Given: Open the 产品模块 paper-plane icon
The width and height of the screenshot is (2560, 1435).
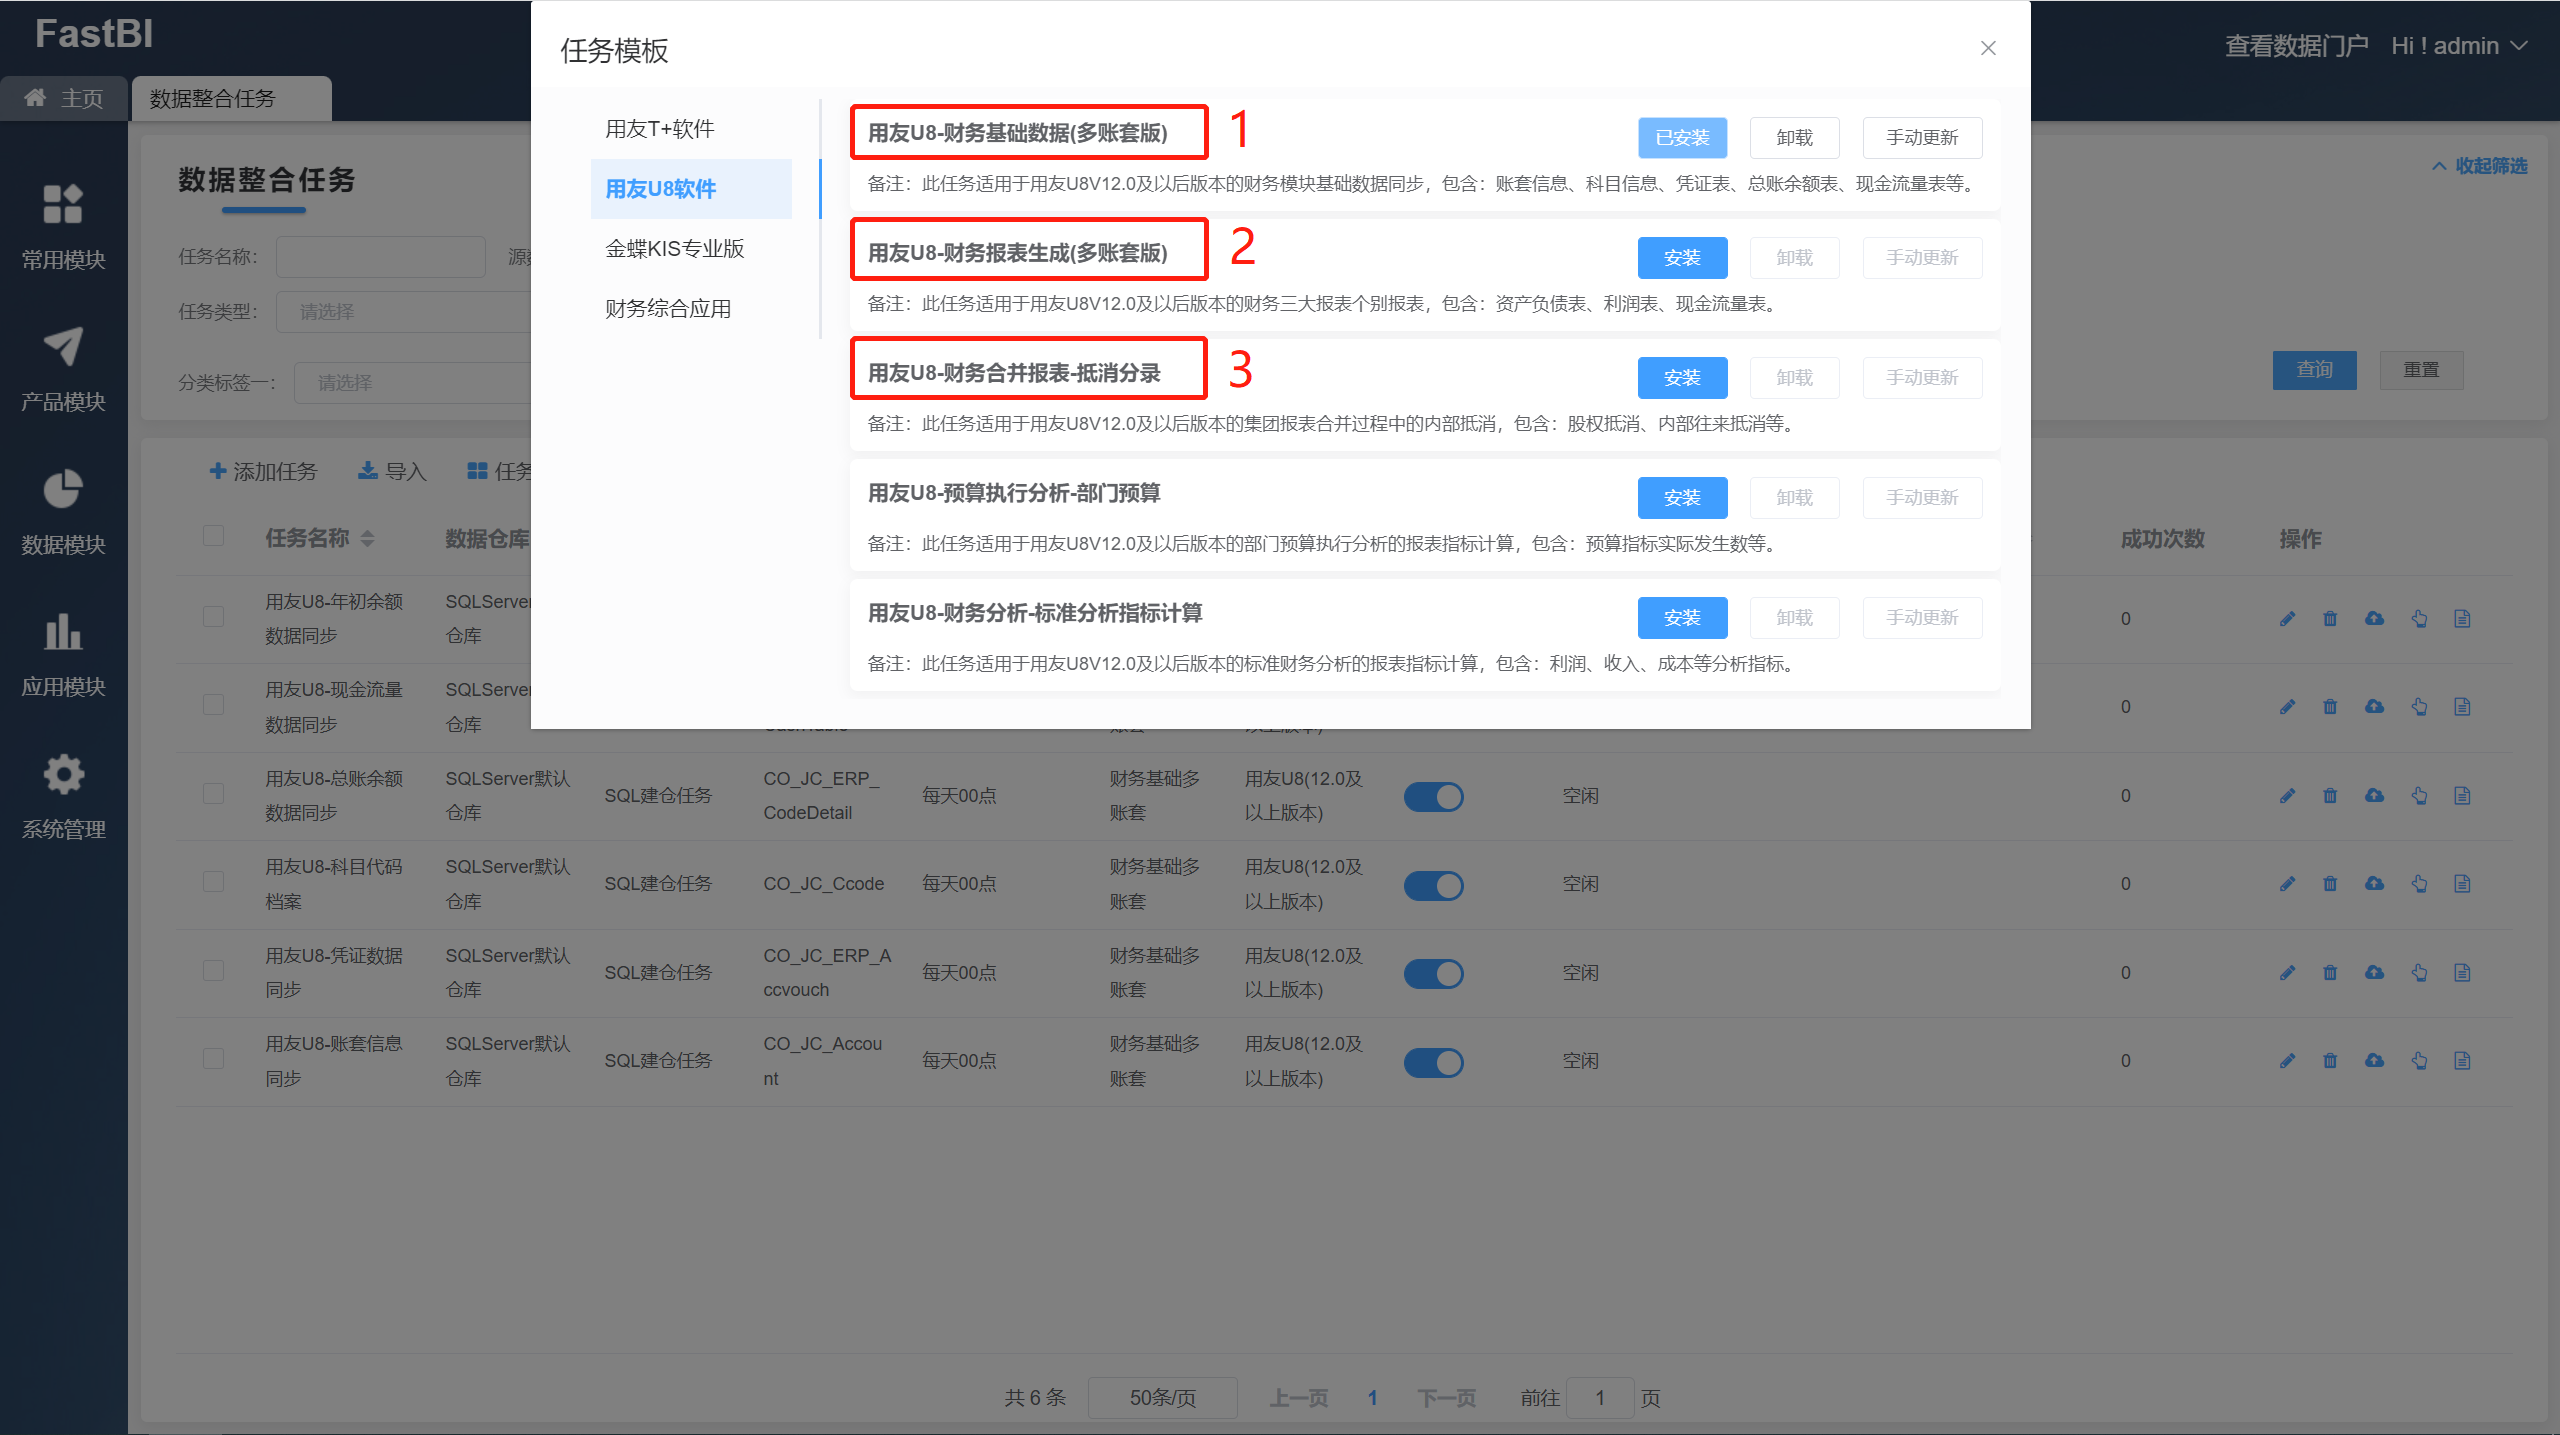Looking at the screenshot, I should tap(63, 347).
